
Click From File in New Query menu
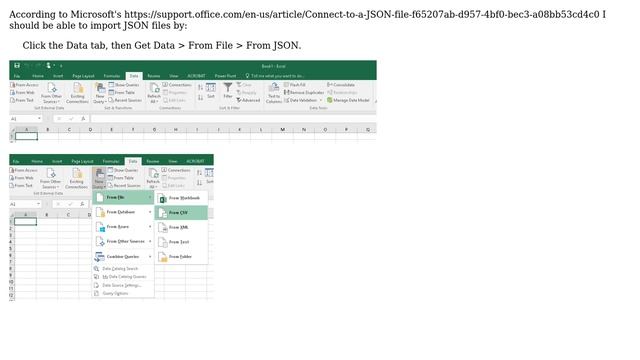pos(123,198)
